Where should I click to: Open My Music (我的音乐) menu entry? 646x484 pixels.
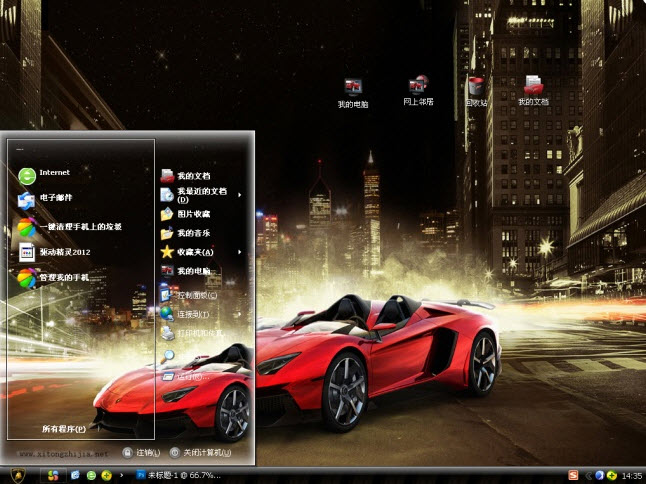[x=194, y=233]
